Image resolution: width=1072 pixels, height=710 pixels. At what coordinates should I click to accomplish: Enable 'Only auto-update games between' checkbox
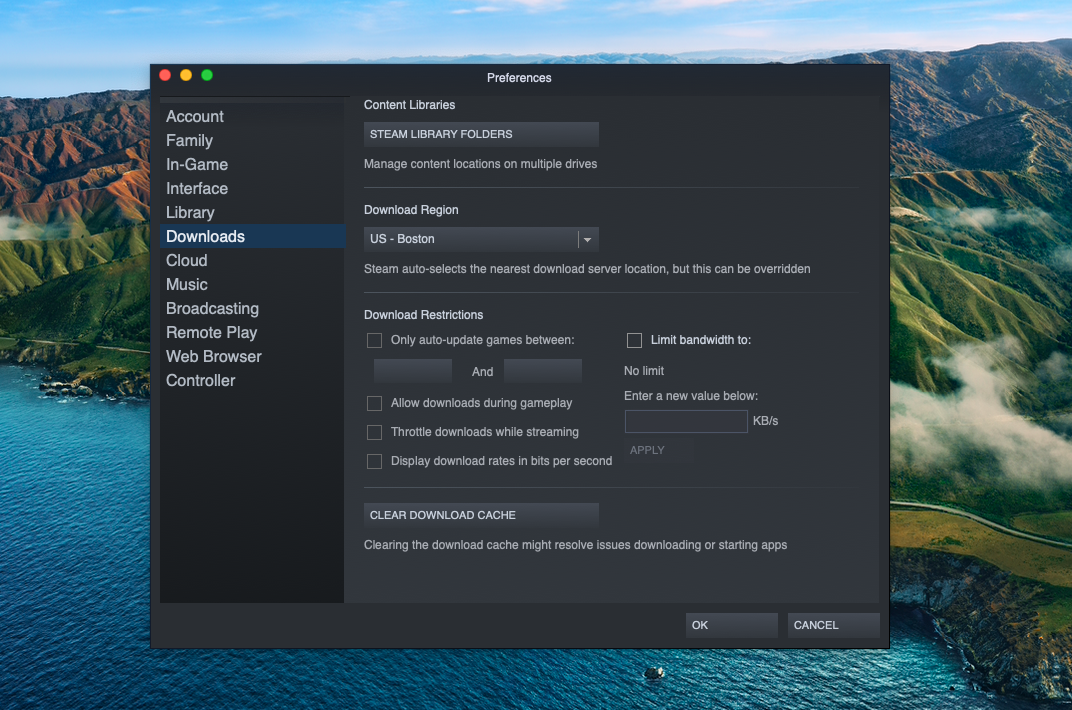(375, 340)
